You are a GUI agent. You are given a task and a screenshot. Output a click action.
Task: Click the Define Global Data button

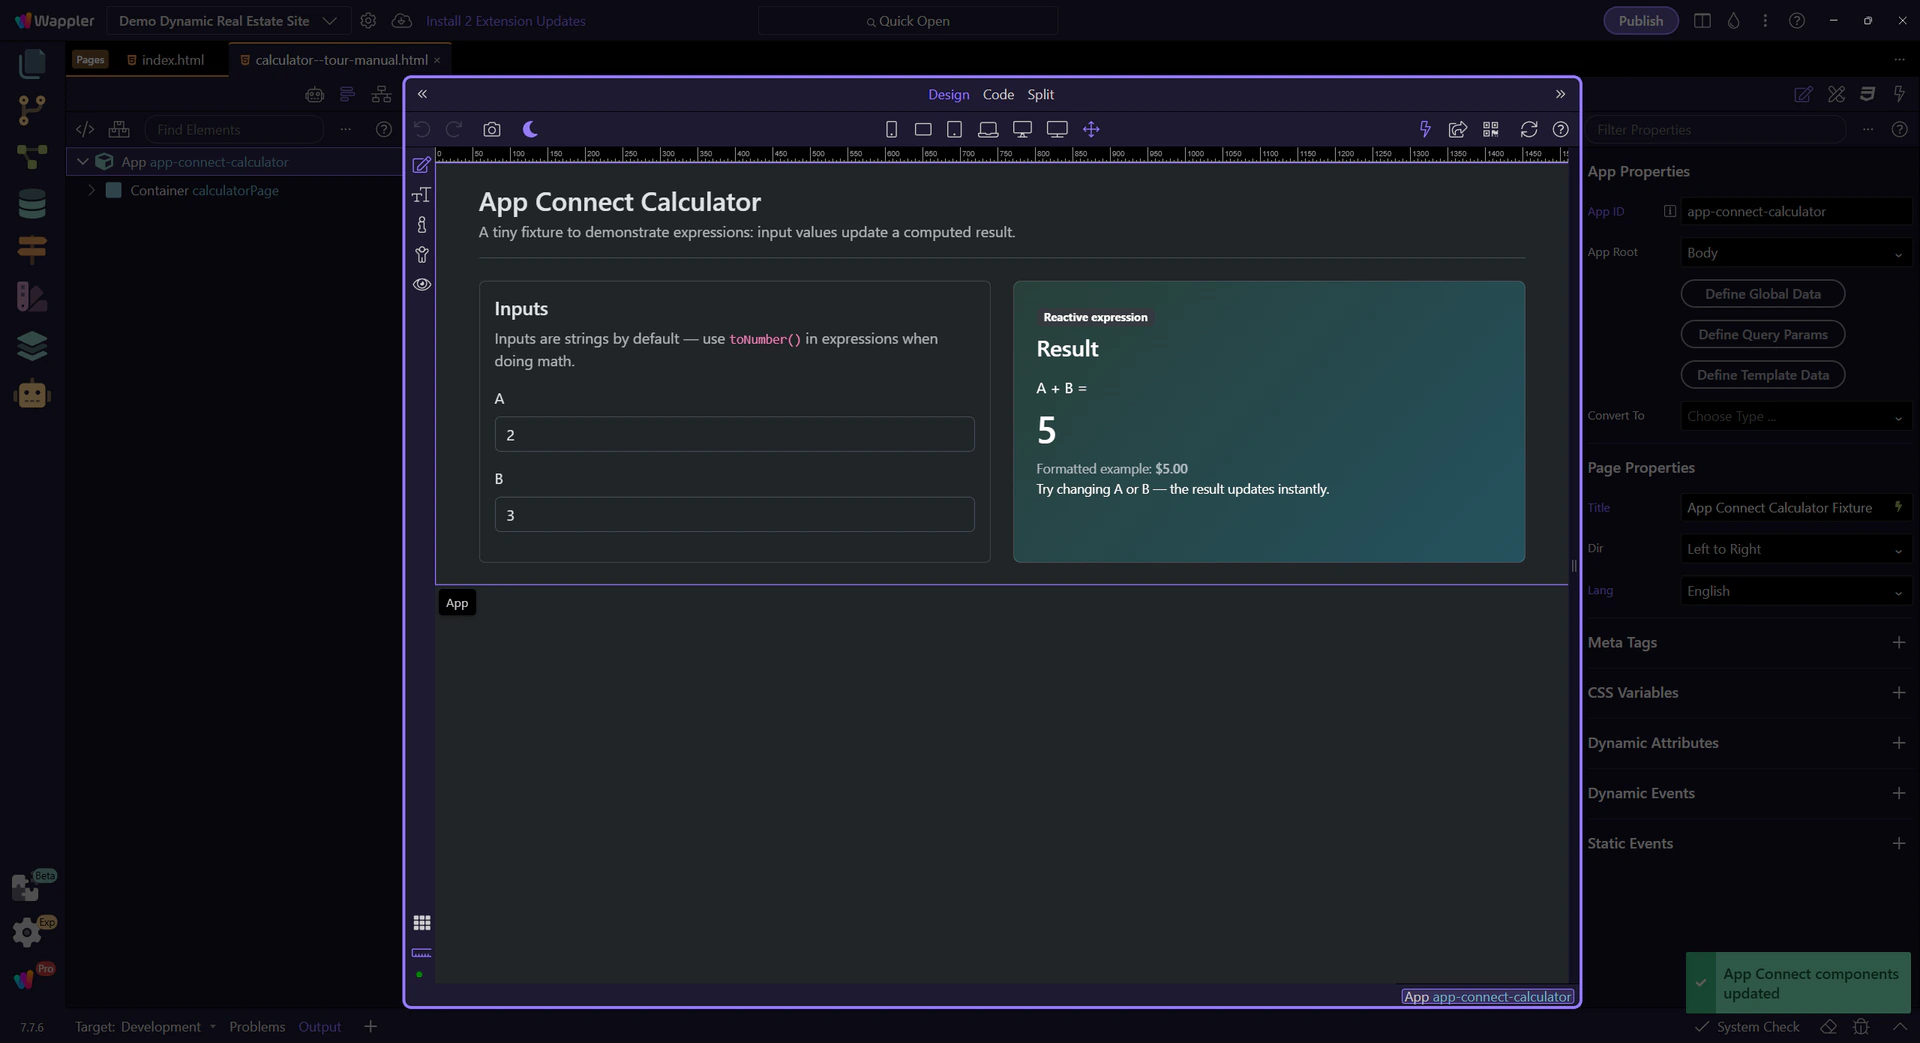(1762, 294)
